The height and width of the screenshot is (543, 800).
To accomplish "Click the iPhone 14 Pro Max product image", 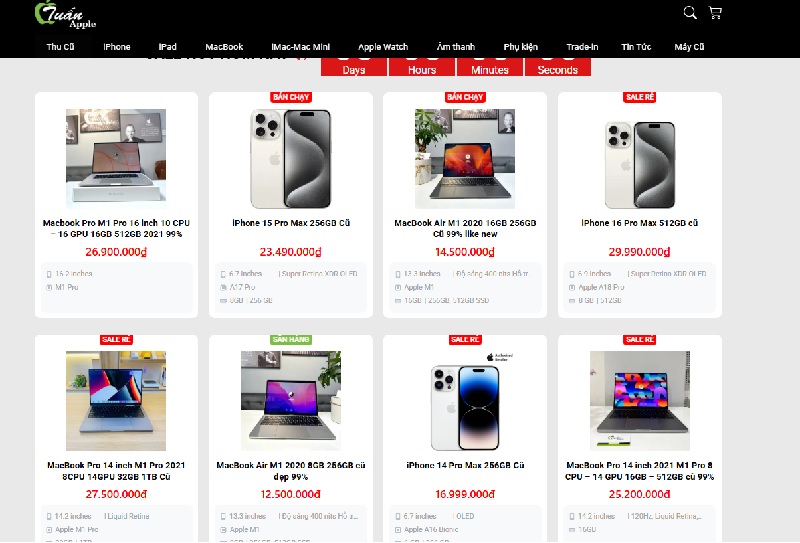I will pyautogui.click(x=465, y=401).
